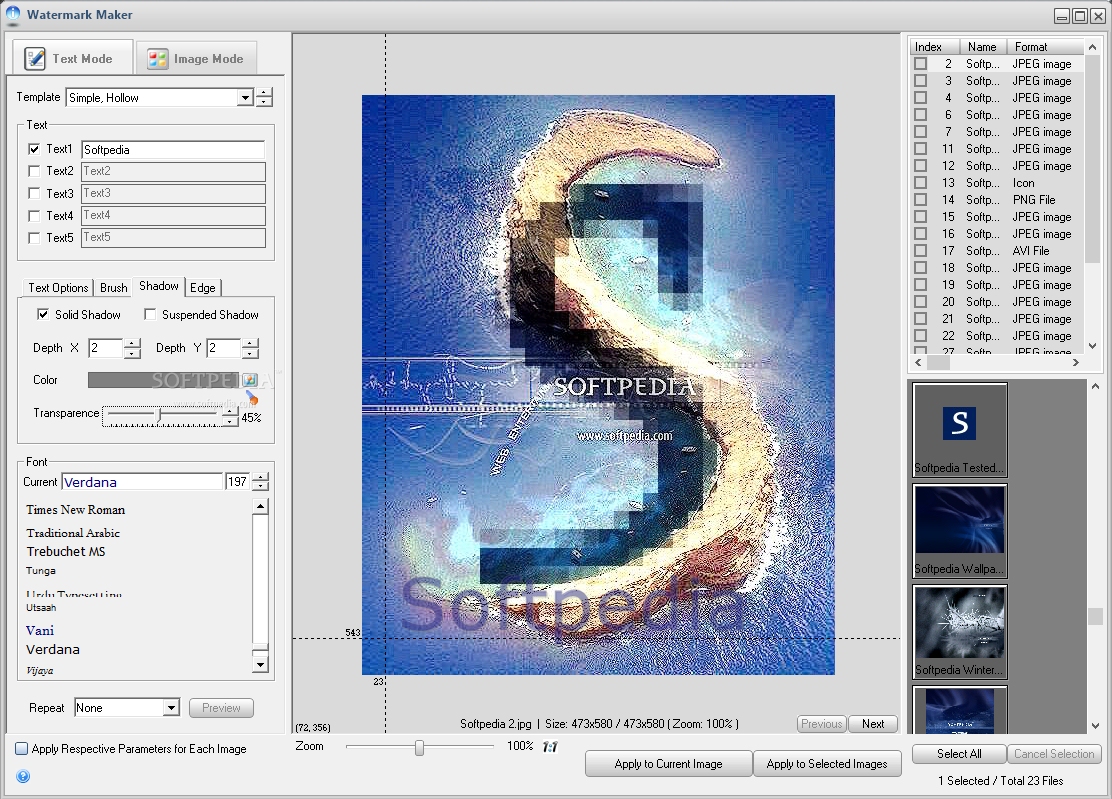This screenshot has height=799, width=1112.
Task: Open the Template dropdown
Action: coord(245,97)
